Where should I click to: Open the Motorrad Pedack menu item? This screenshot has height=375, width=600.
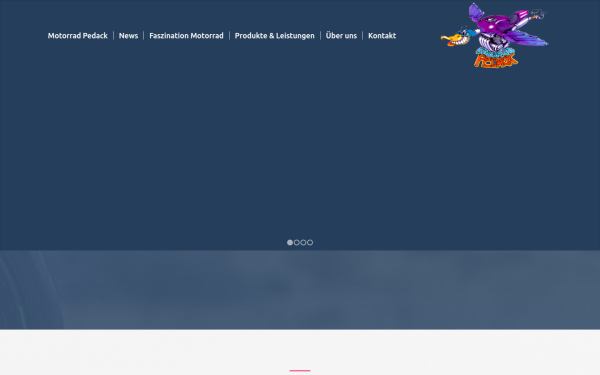coord(78,36)
